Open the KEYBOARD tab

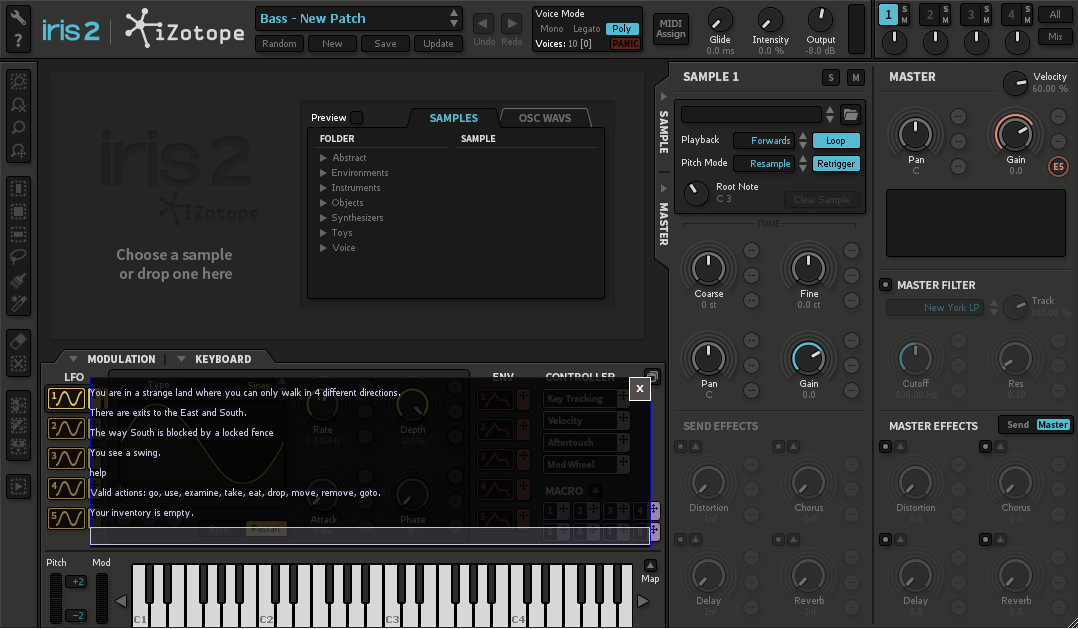pos(223,359)
